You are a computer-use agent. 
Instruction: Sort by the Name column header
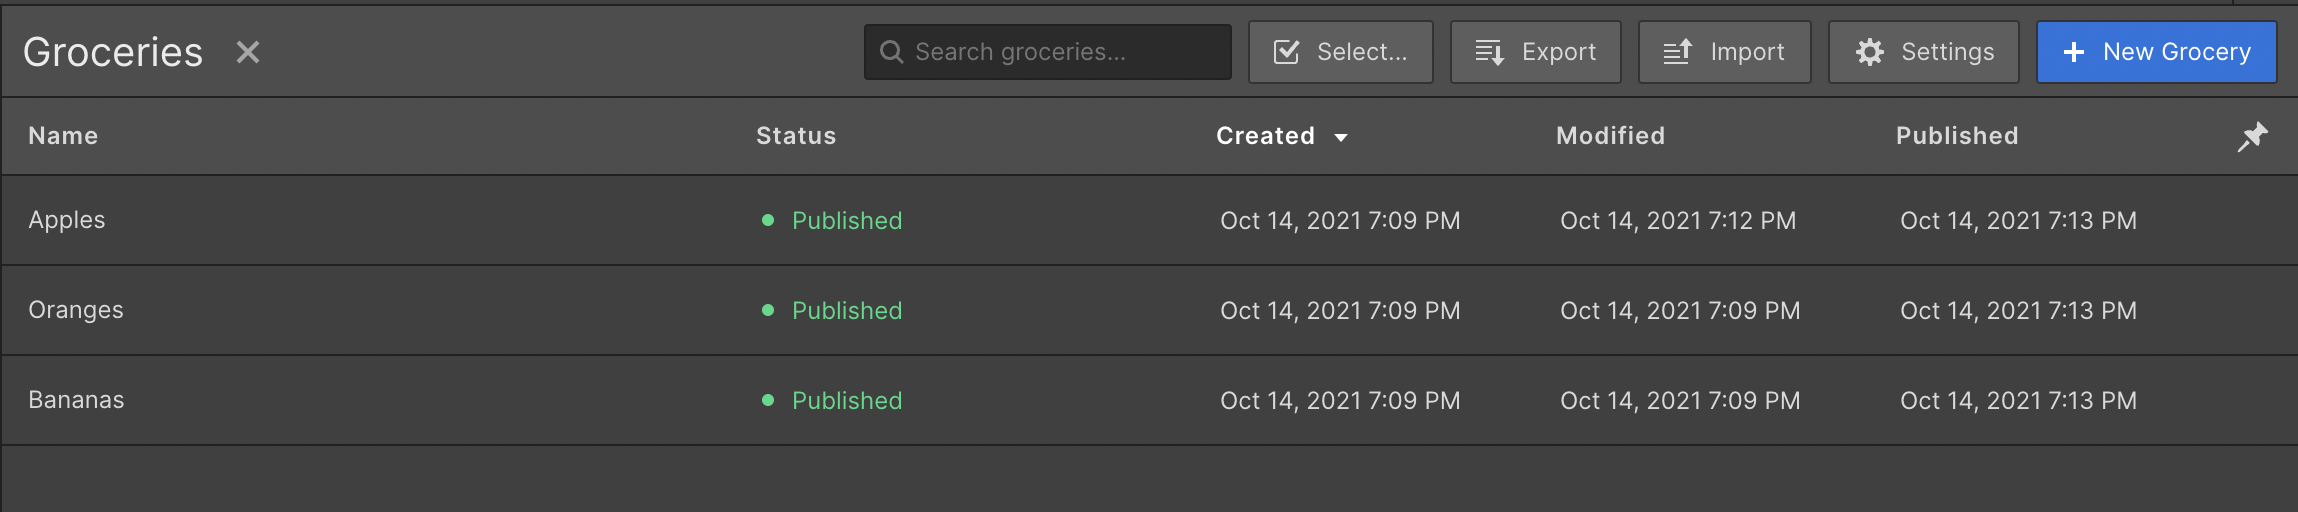(x=63, y=136)
